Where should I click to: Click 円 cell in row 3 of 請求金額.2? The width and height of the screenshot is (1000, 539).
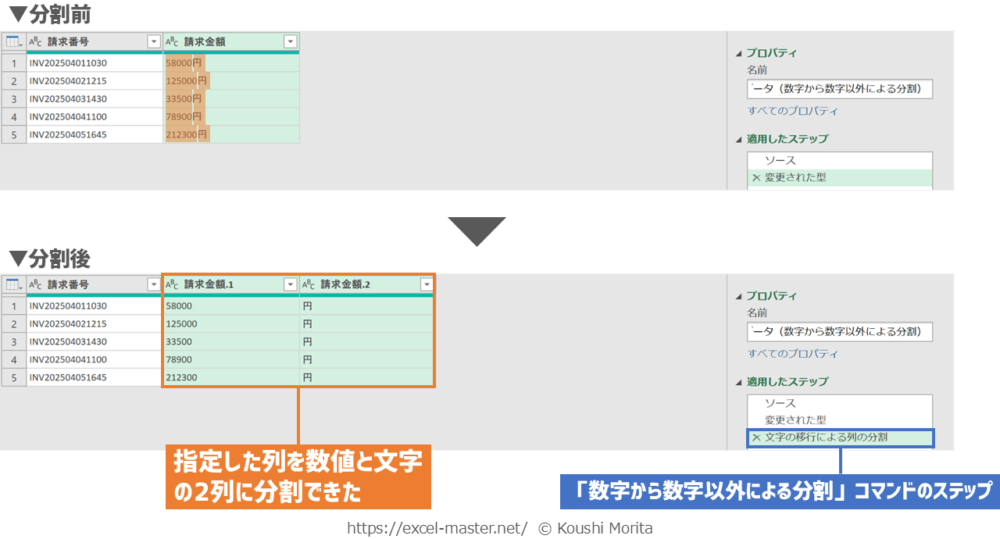[x=367, y=342]
